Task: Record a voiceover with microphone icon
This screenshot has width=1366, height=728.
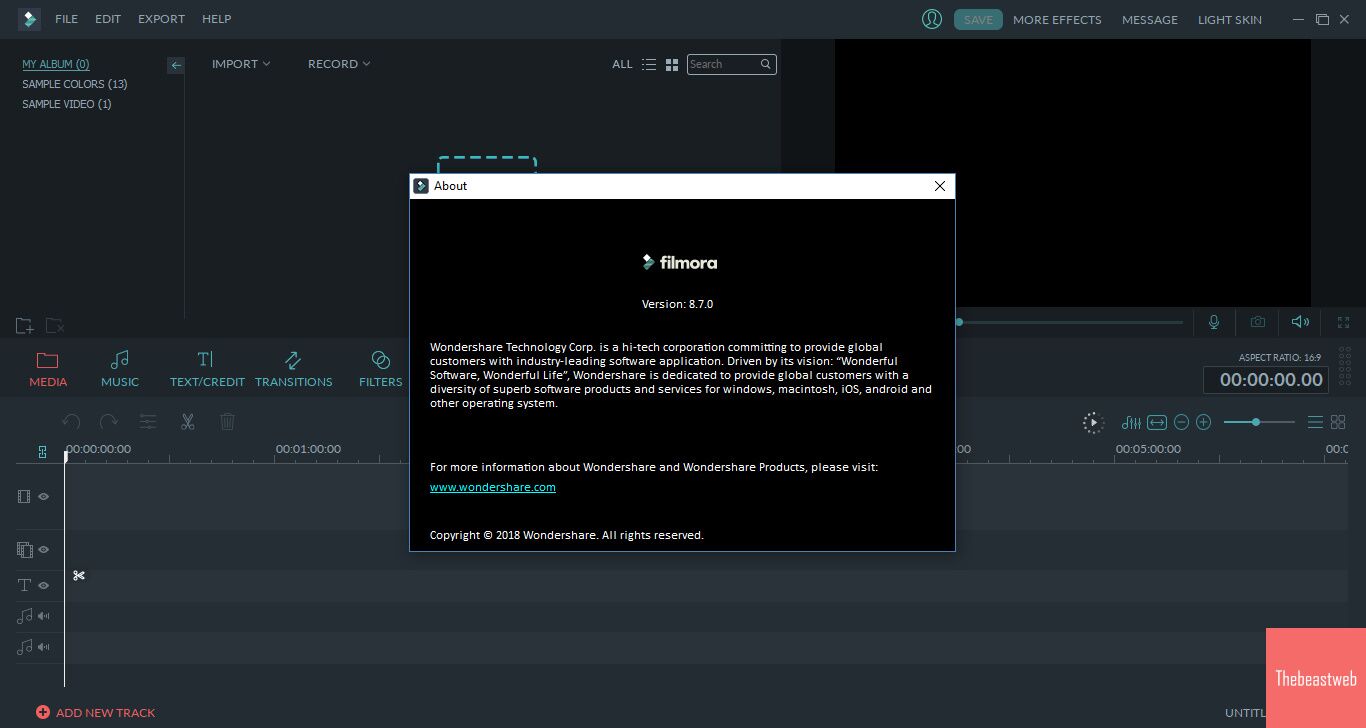Action: [x=1214, y=322]
